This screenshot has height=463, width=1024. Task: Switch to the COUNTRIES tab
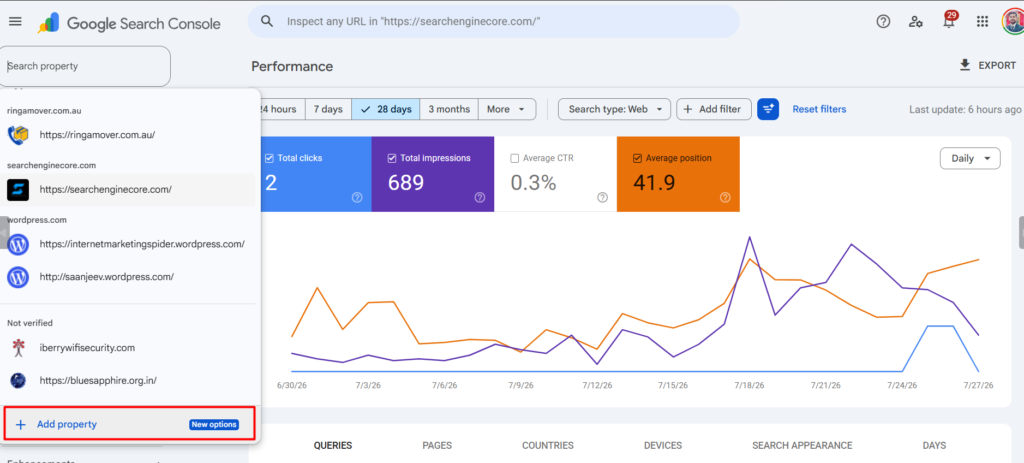(x=548, y=445)
